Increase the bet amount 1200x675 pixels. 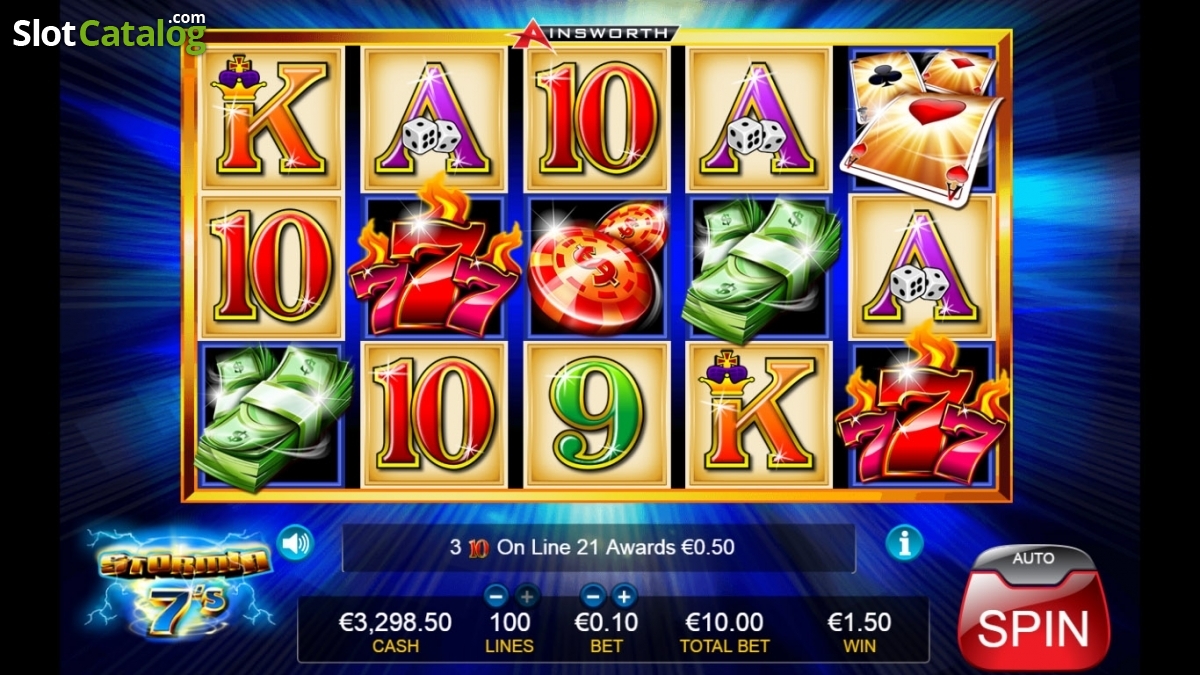(x=624, y=596)
